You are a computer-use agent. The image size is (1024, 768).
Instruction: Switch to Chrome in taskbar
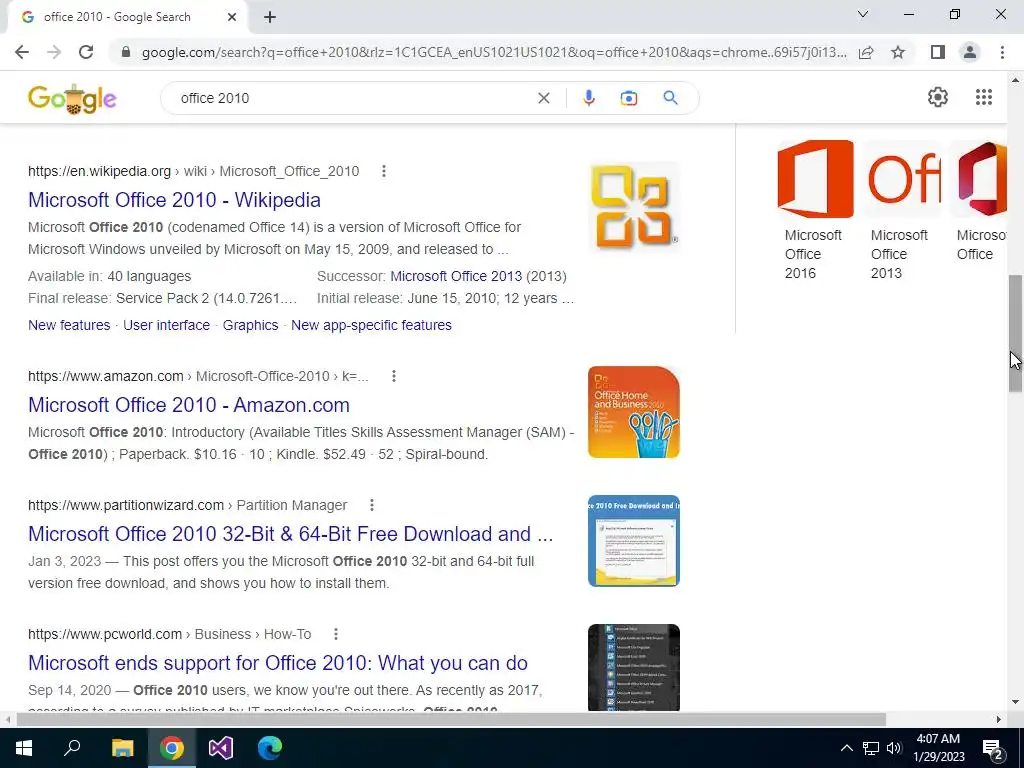point(172,748)
